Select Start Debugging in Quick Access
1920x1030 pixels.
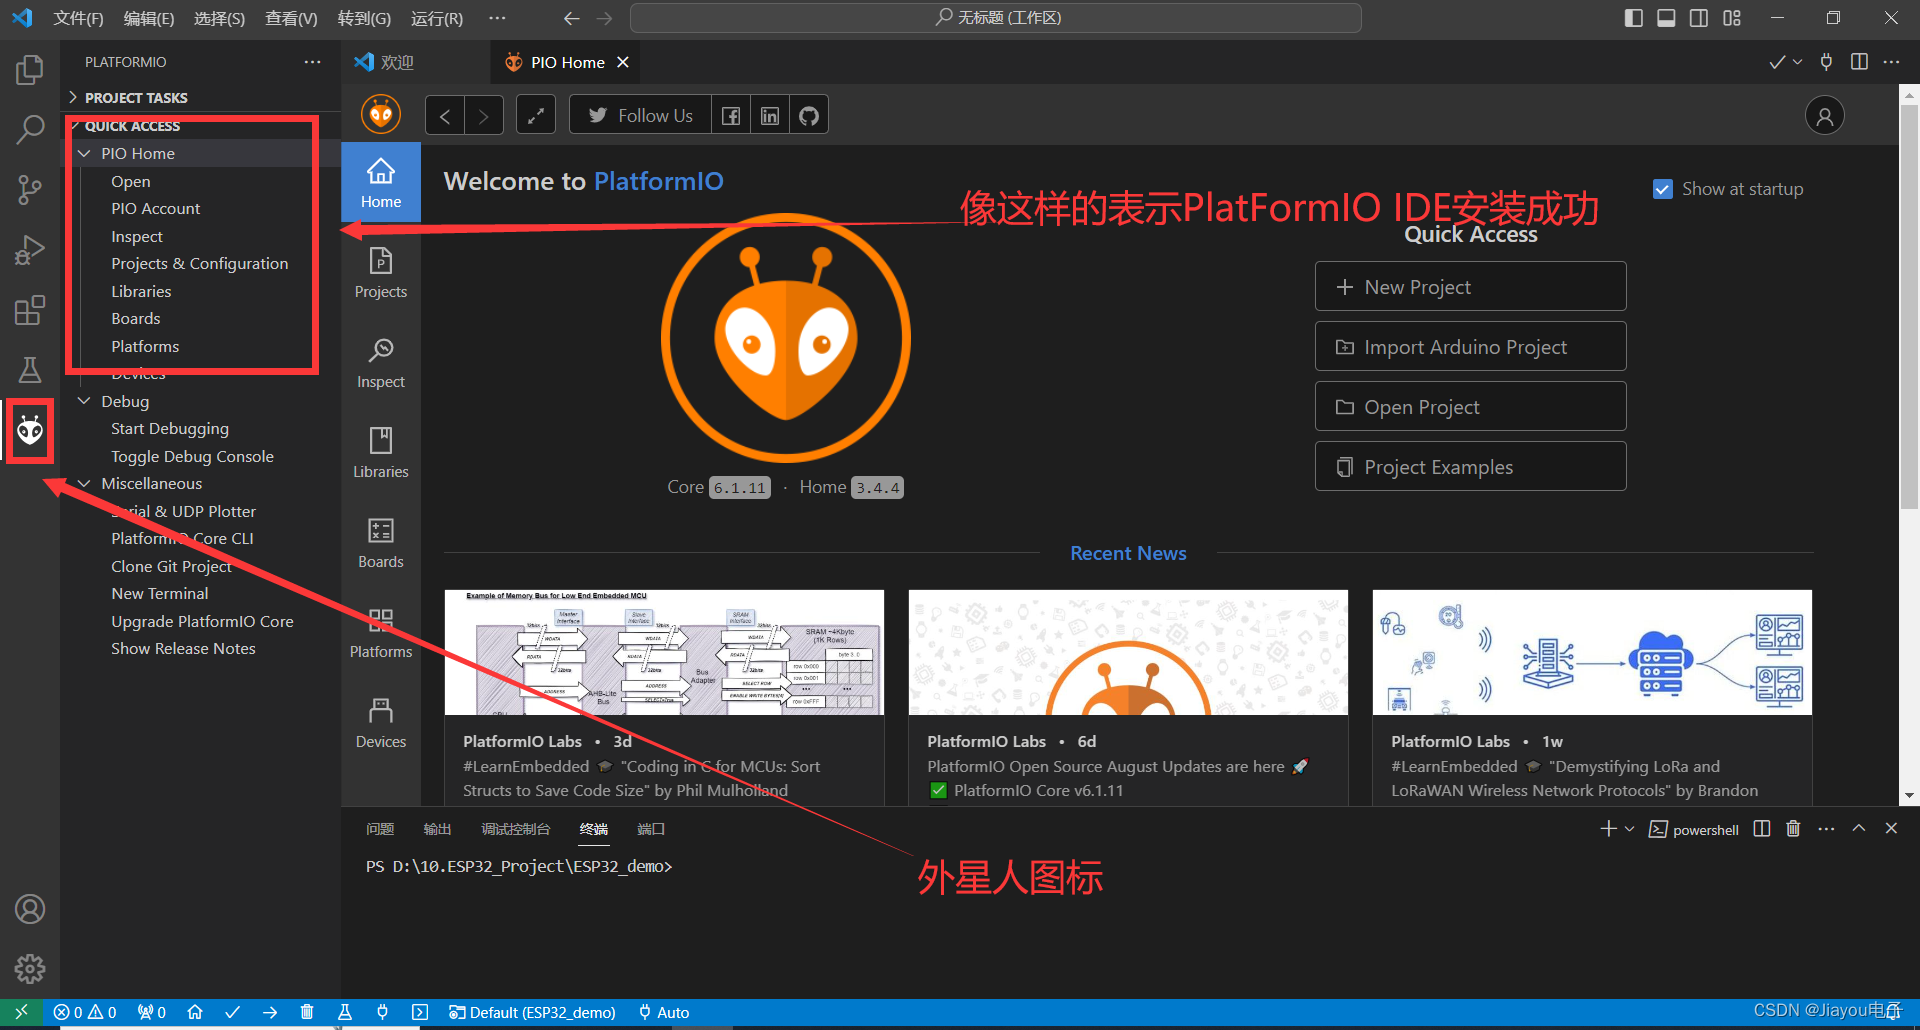tap(170, 429)
